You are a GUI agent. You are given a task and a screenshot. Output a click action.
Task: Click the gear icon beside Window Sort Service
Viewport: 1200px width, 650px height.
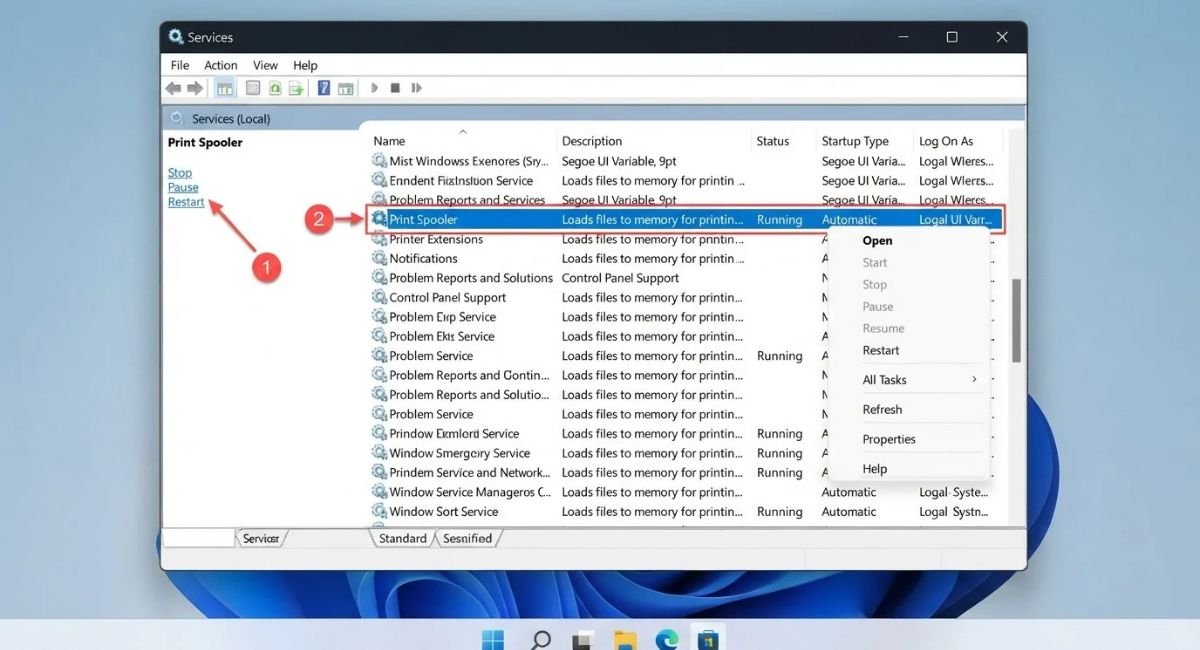380,511
